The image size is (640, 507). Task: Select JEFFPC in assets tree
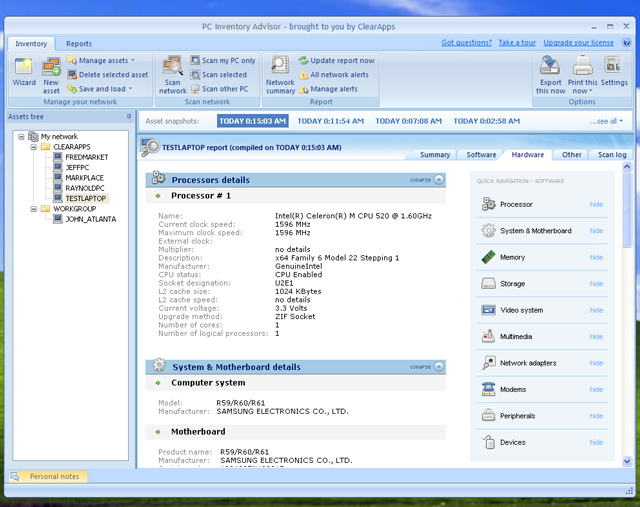pyautogui.click(x=77, y=167)
